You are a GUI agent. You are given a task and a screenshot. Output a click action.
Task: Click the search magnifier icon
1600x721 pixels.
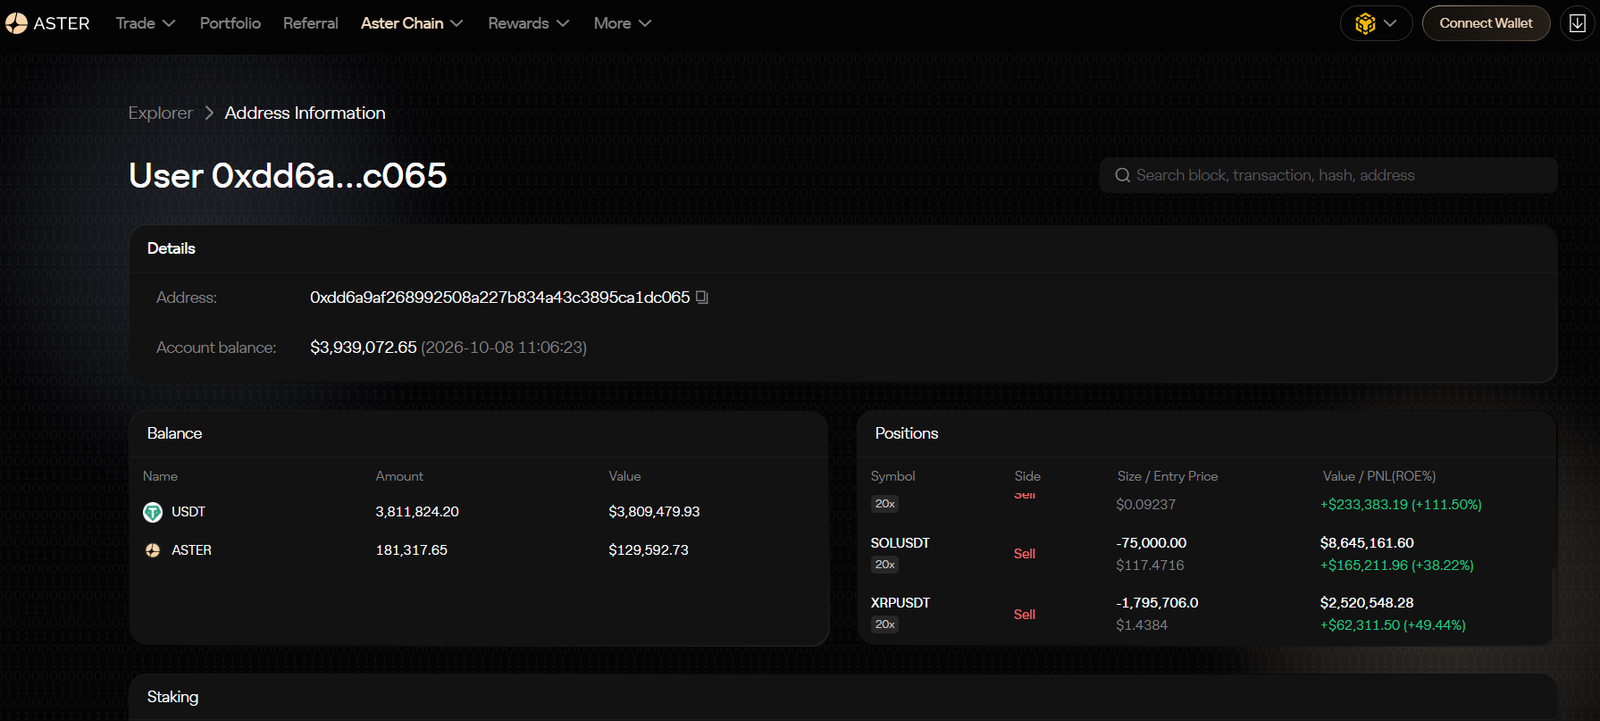pos(1123,175)
